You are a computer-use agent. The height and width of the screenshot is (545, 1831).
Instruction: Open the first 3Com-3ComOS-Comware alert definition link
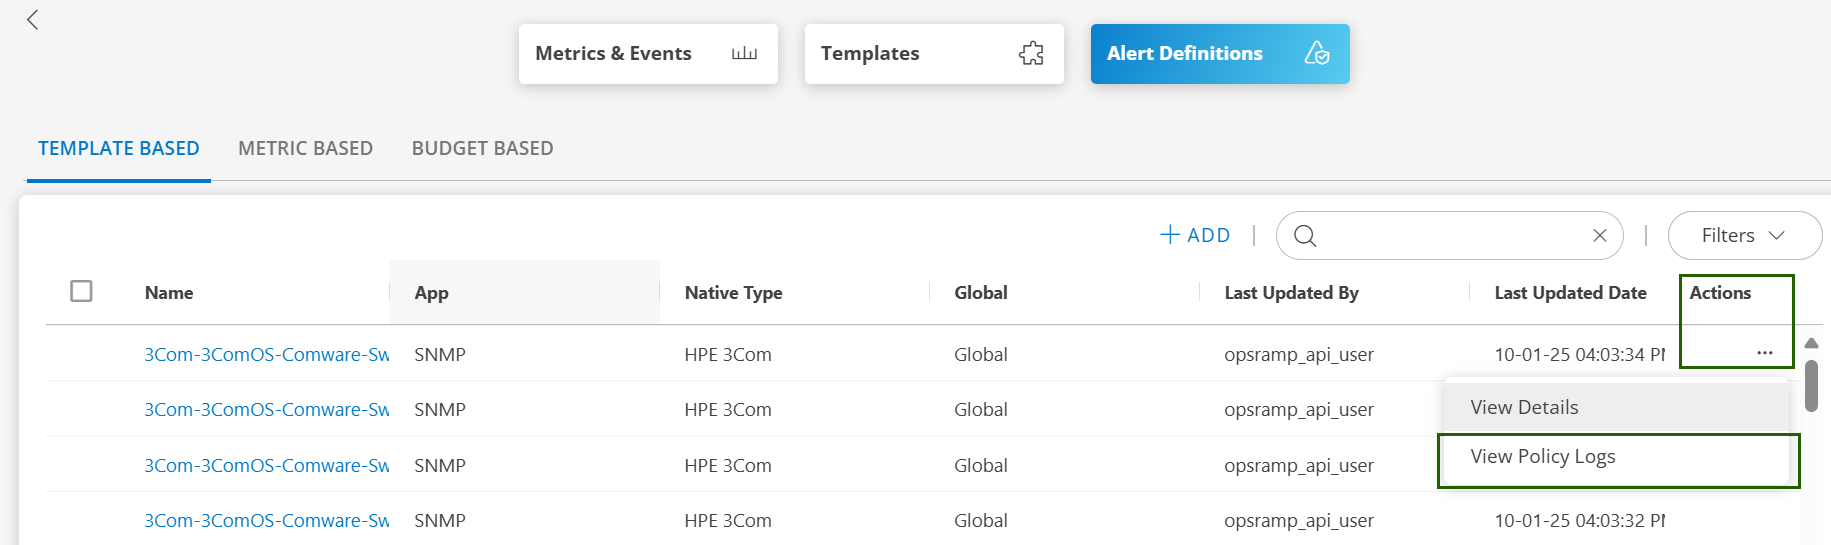[x=266, y=355]
